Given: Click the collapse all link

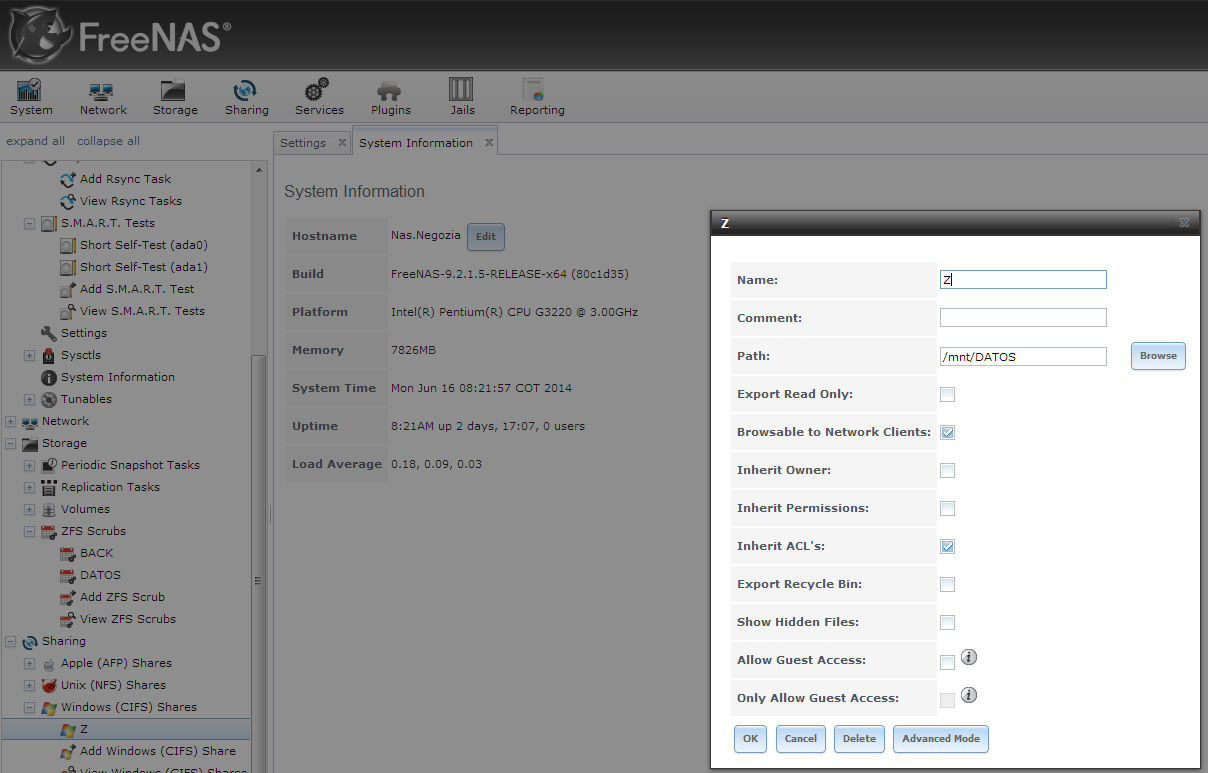Looking at the screenshot, I should click(108, 141).
